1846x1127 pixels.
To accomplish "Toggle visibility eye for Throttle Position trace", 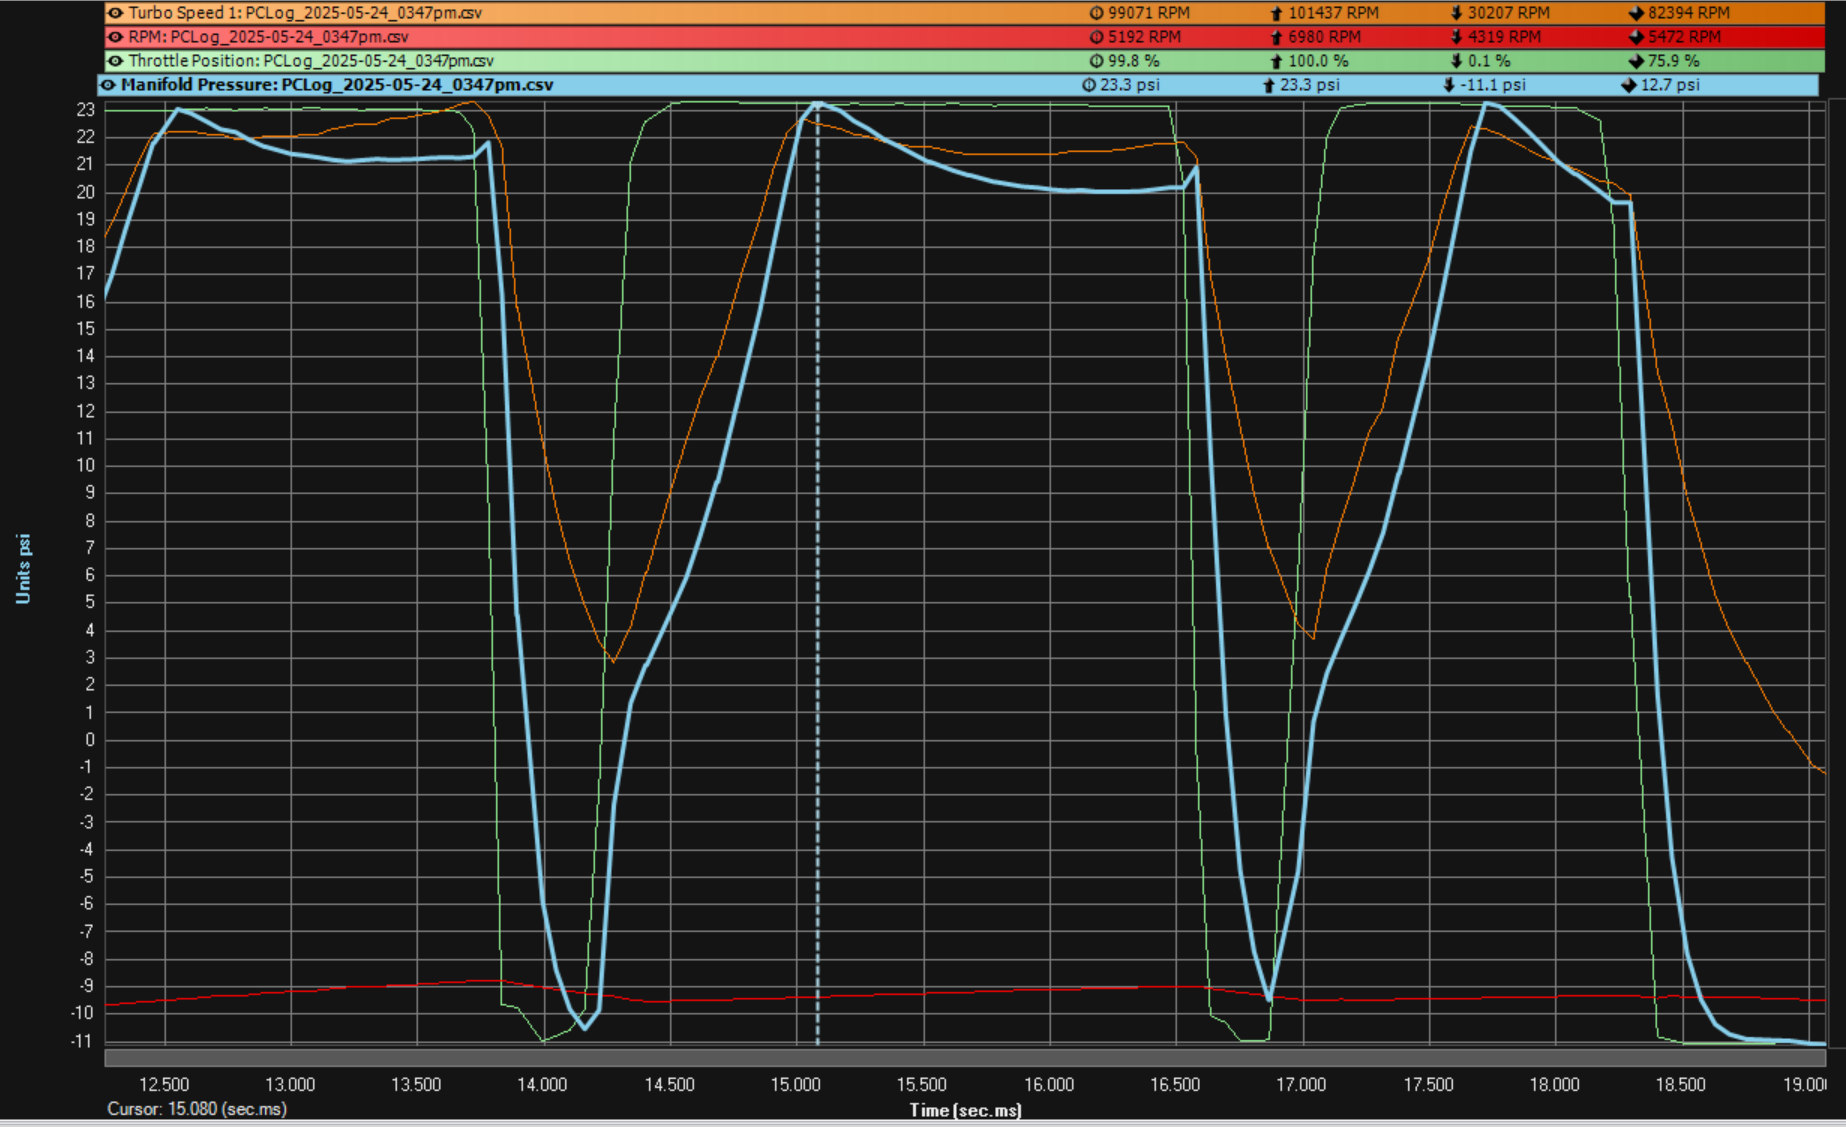I will 116,61.
